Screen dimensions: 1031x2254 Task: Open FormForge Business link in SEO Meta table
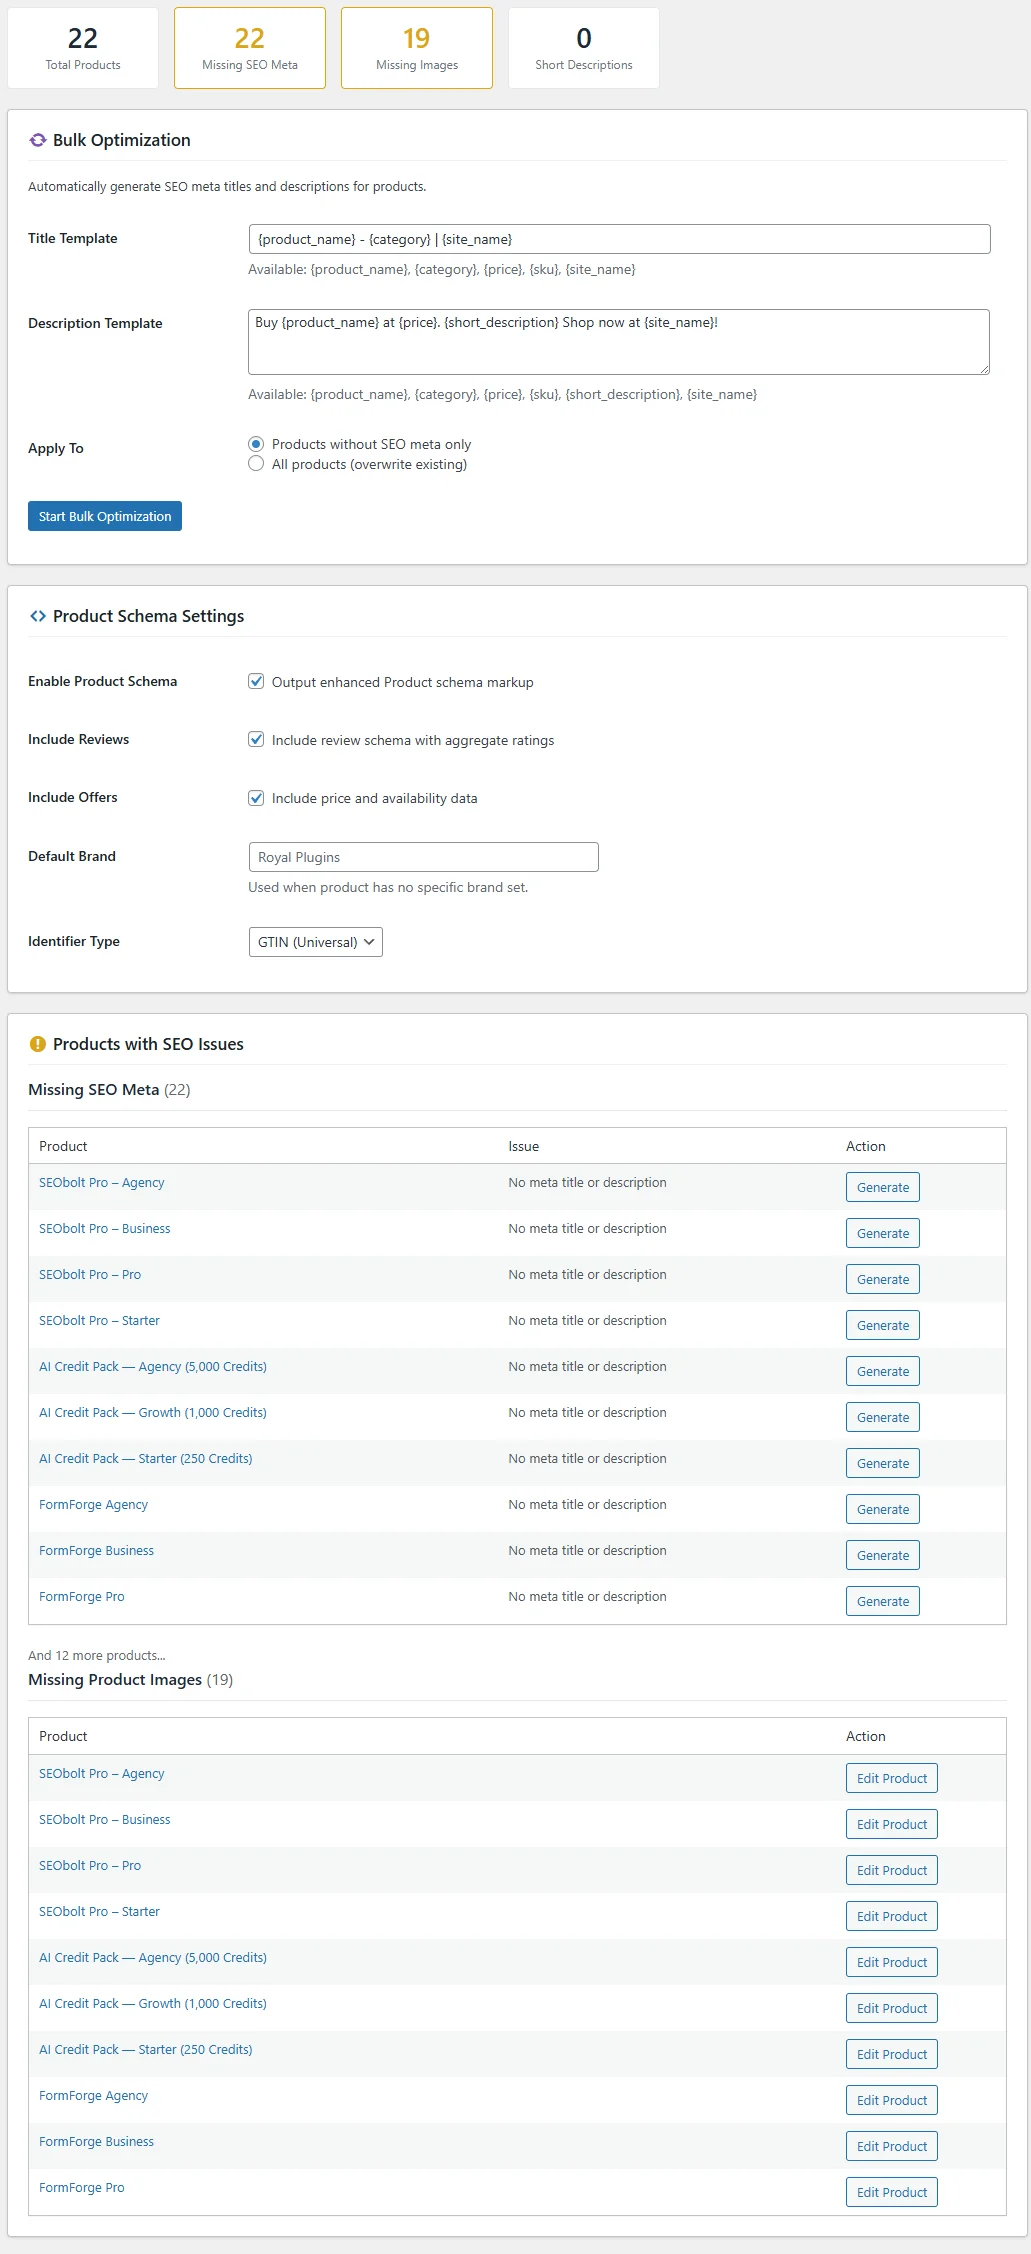[97, 1550]
